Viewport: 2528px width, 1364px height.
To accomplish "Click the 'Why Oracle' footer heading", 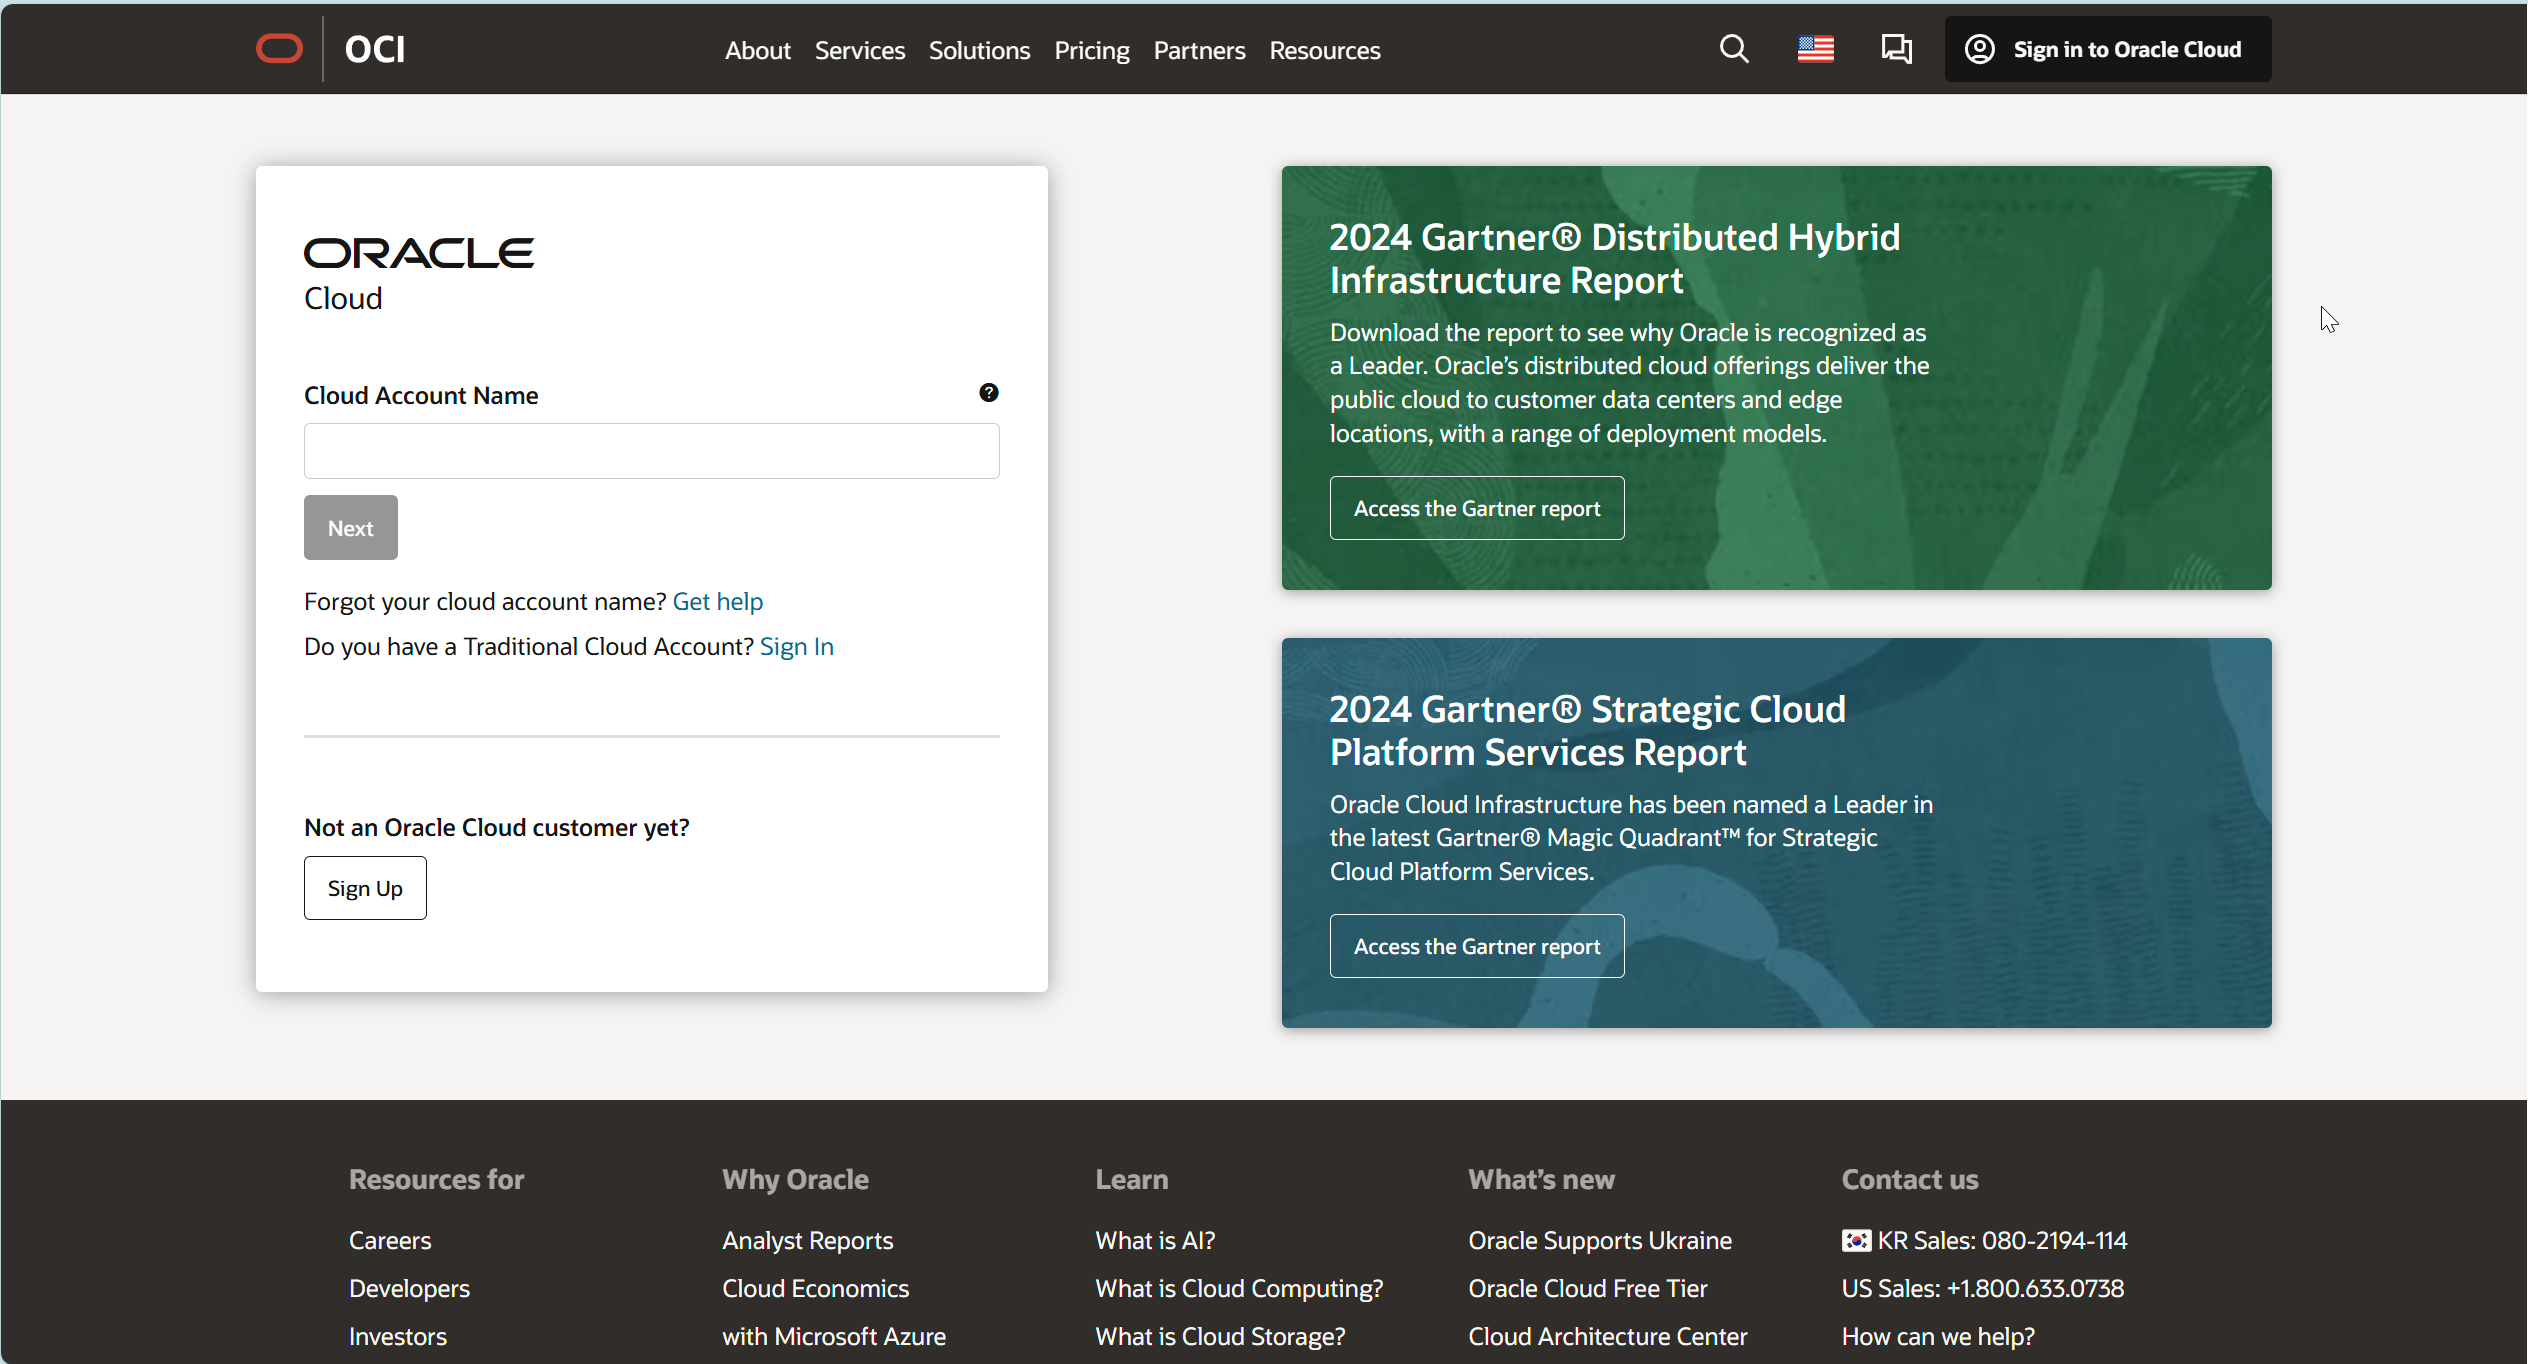I will tap(796, 1179).
